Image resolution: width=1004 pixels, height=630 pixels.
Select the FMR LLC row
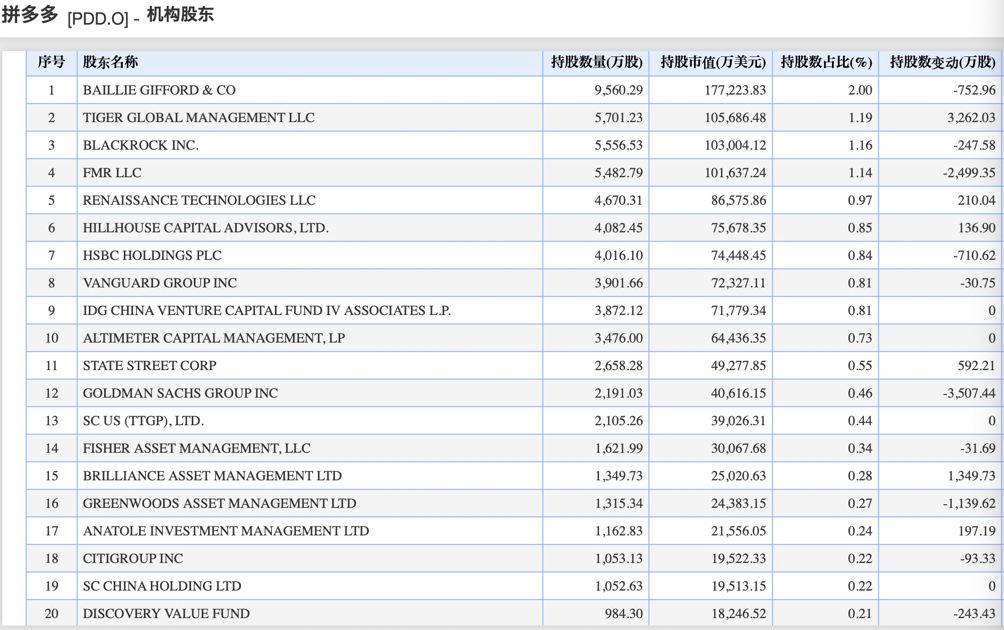point(514,173)
